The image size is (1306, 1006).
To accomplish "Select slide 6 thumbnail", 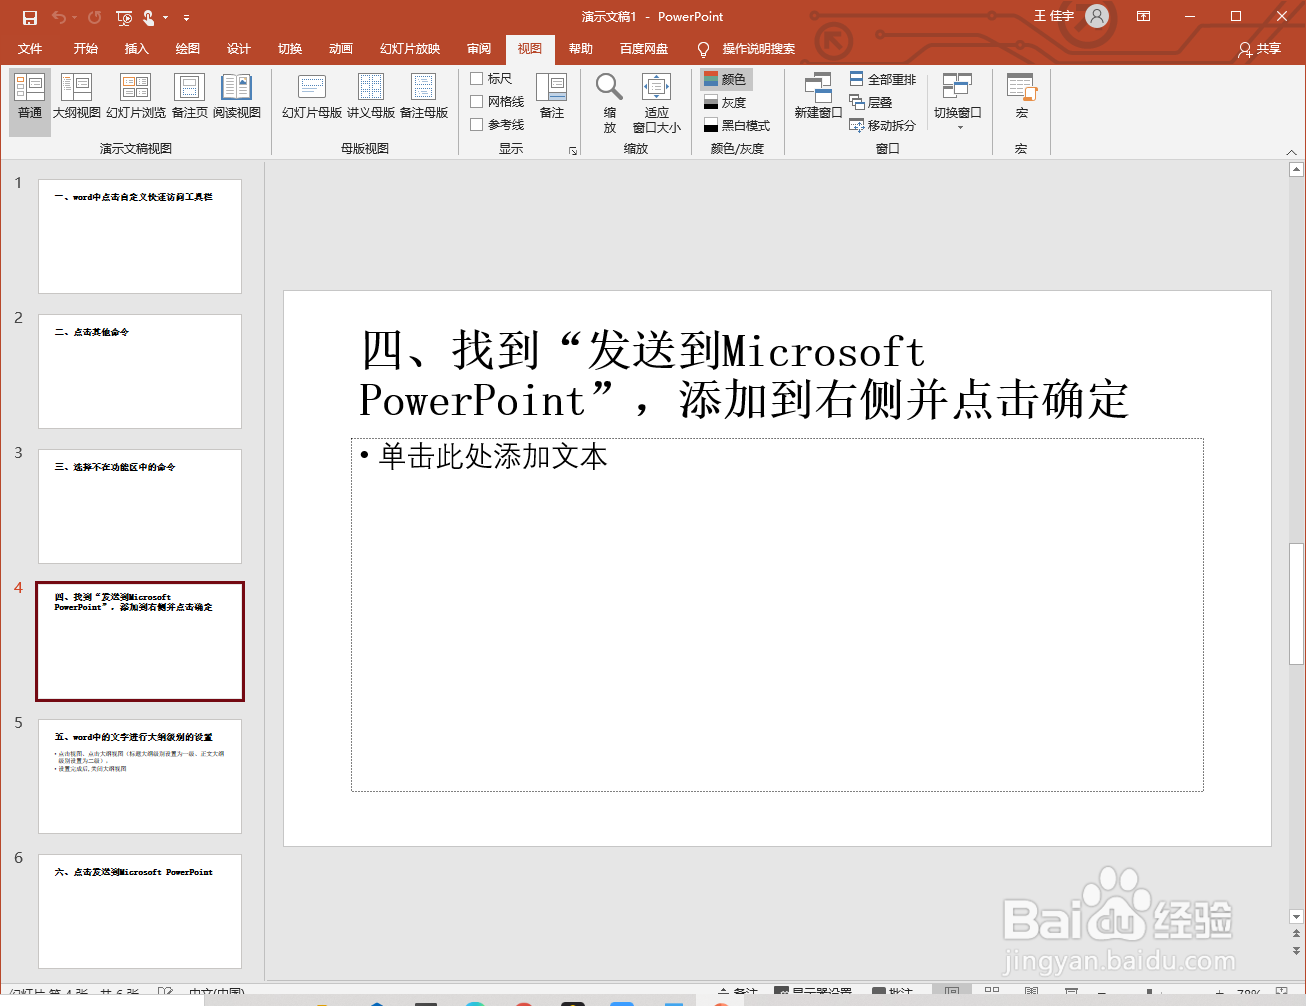I will [140, 911].
